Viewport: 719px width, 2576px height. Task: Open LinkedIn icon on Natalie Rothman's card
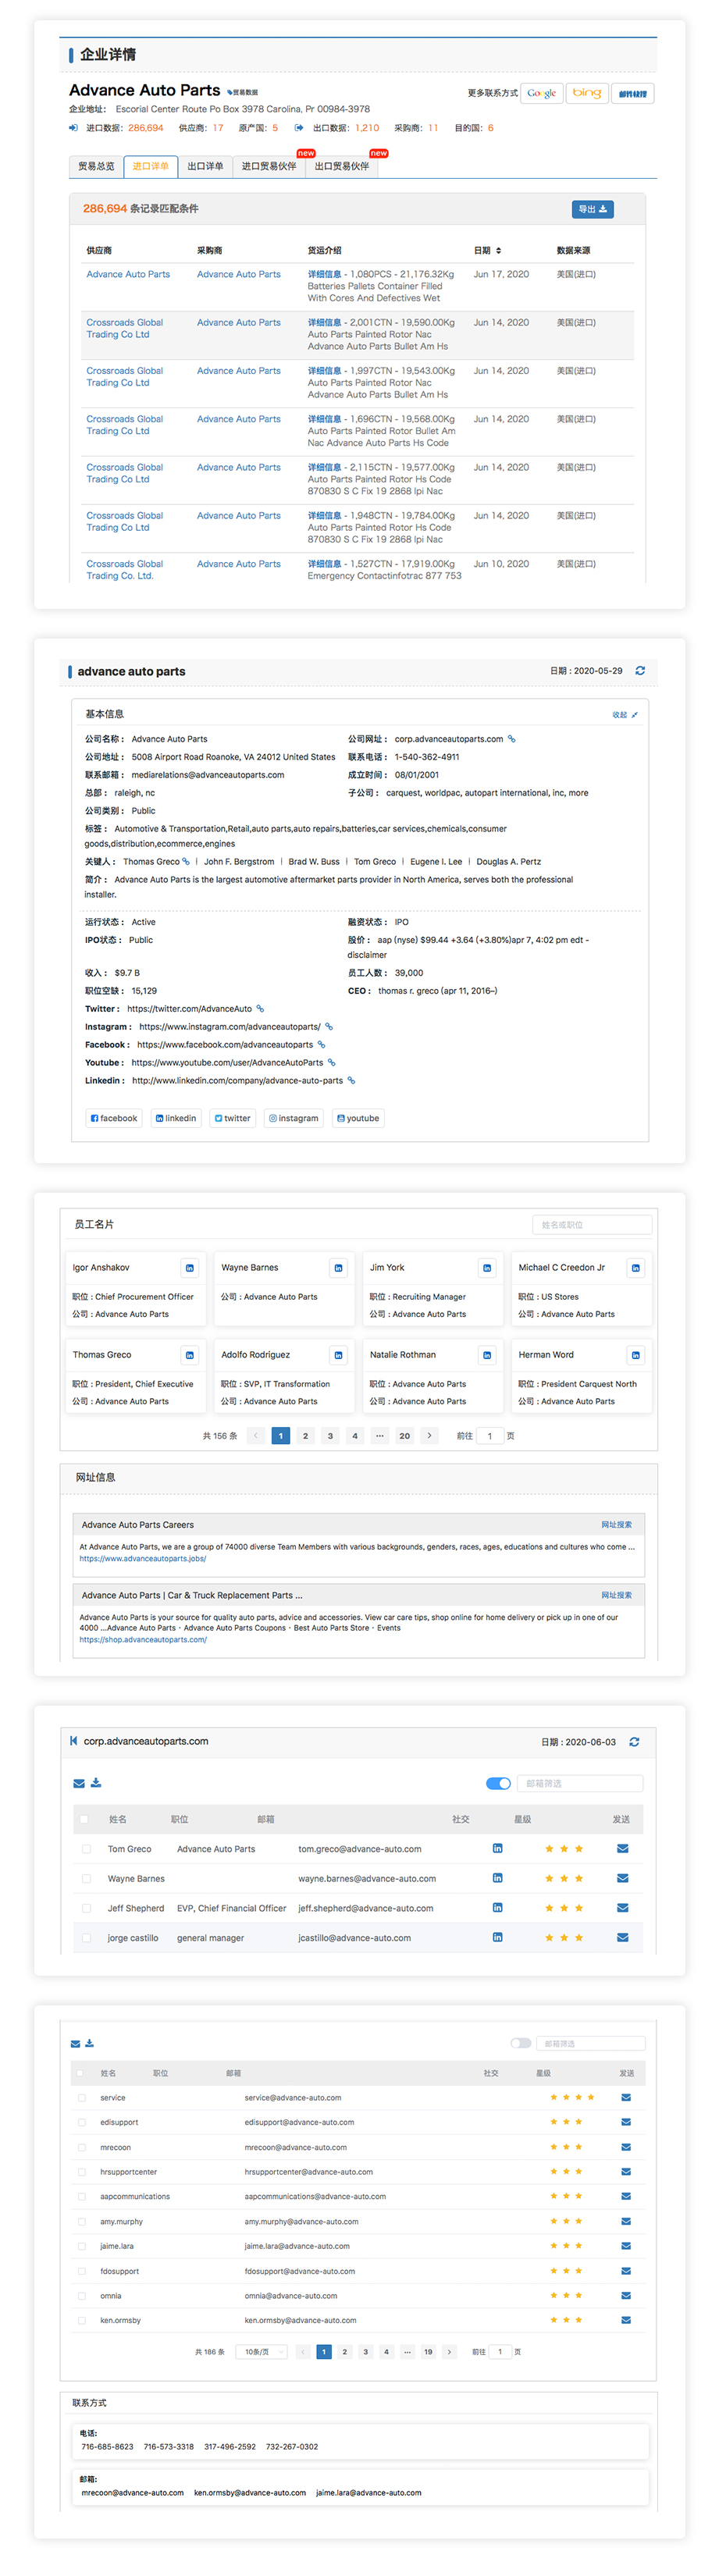(487, 1355)
